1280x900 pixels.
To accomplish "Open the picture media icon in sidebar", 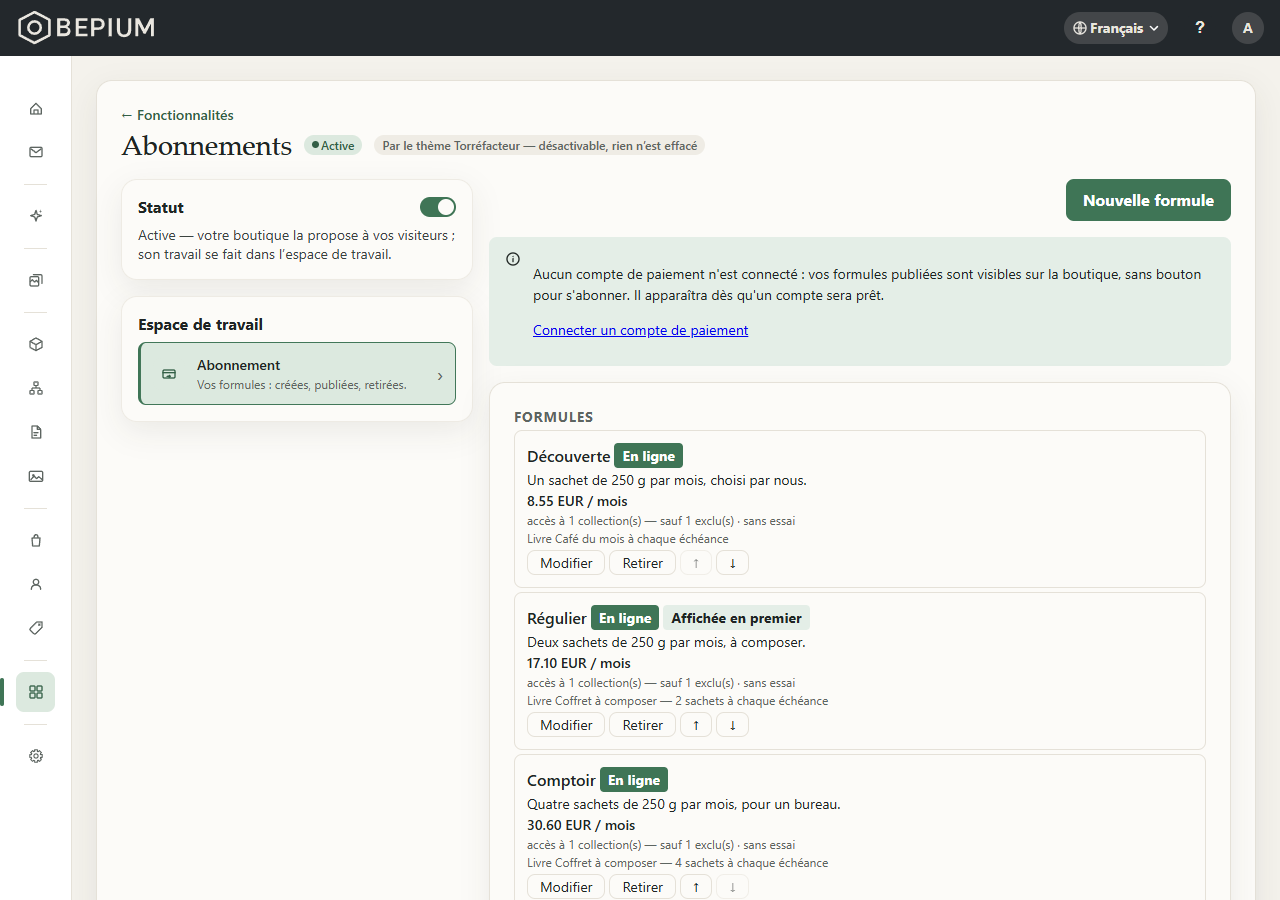I will (36, 476).
